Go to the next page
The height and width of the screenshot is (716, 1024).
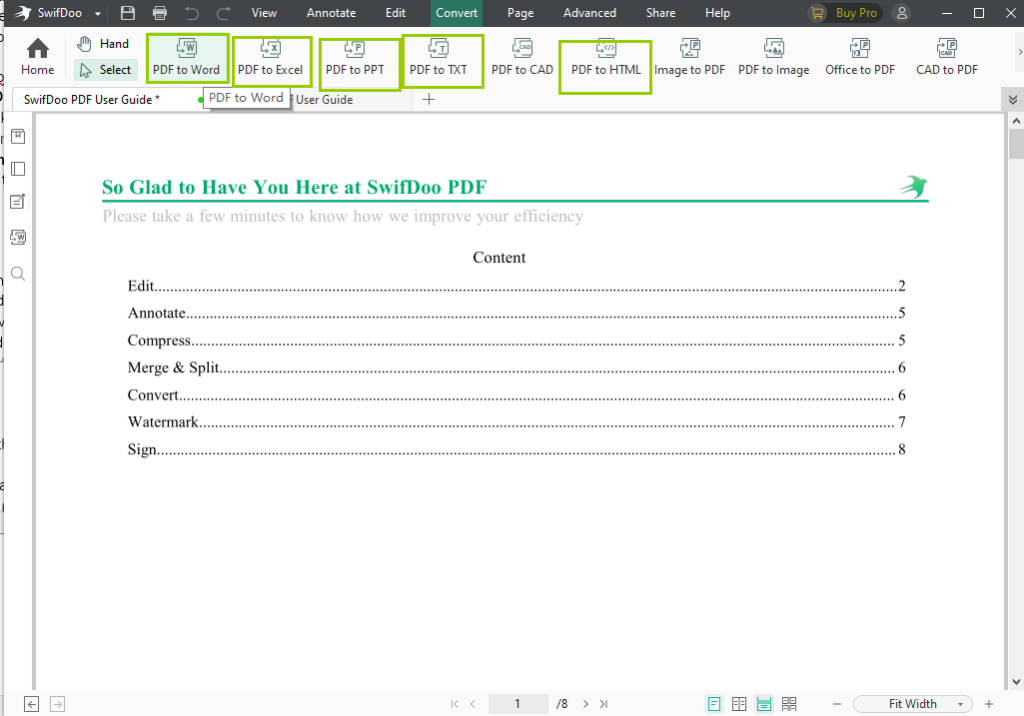pyautogui.click(x=586, y=704)
